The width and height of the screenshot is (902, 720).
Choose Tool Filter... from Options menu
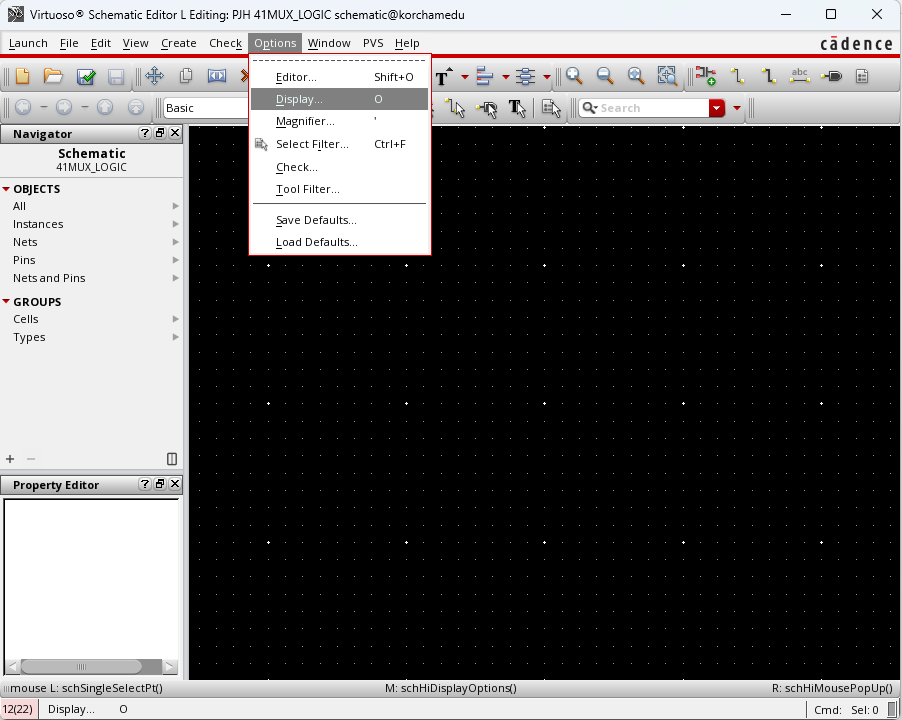pos(339,189)
